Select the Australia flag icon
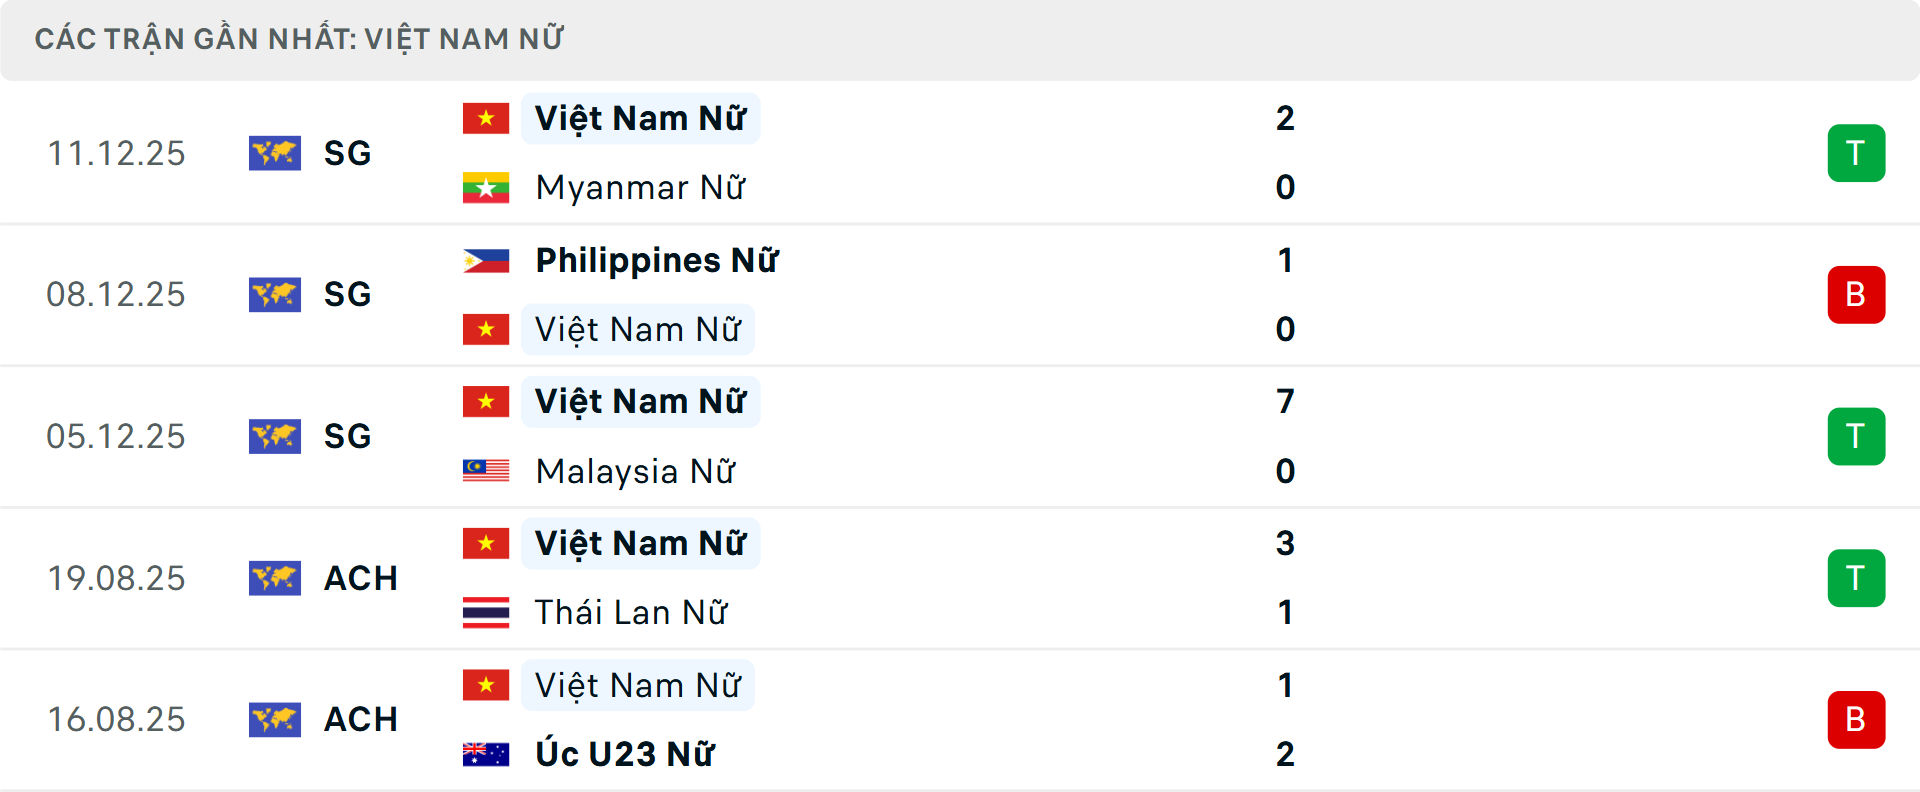Image resolution: width=1920 pixels, height=792 pixels. point(486,754)
